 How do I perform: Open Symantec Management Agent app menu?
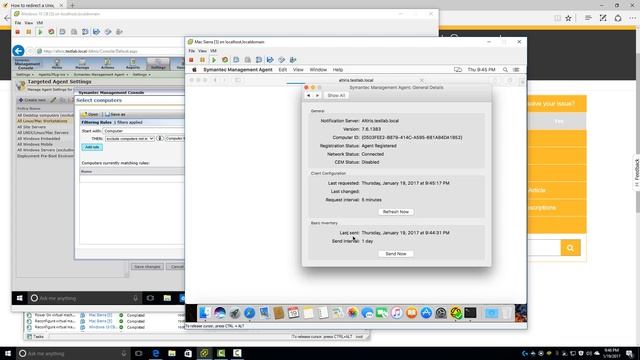click(238, 70)
